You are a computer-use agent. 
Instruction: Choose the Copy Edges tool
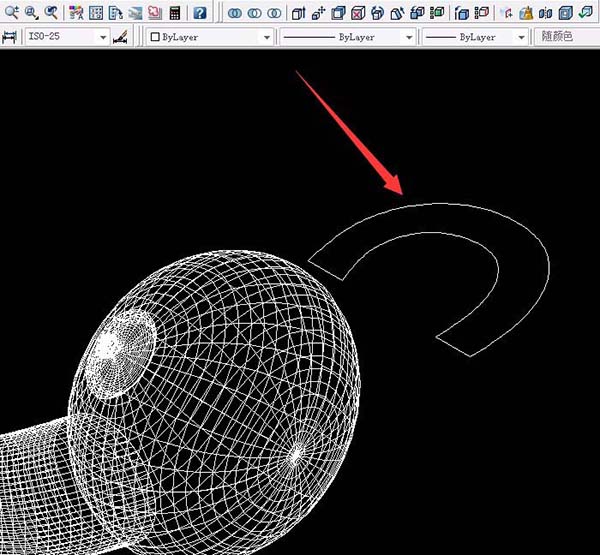point(462,13)
